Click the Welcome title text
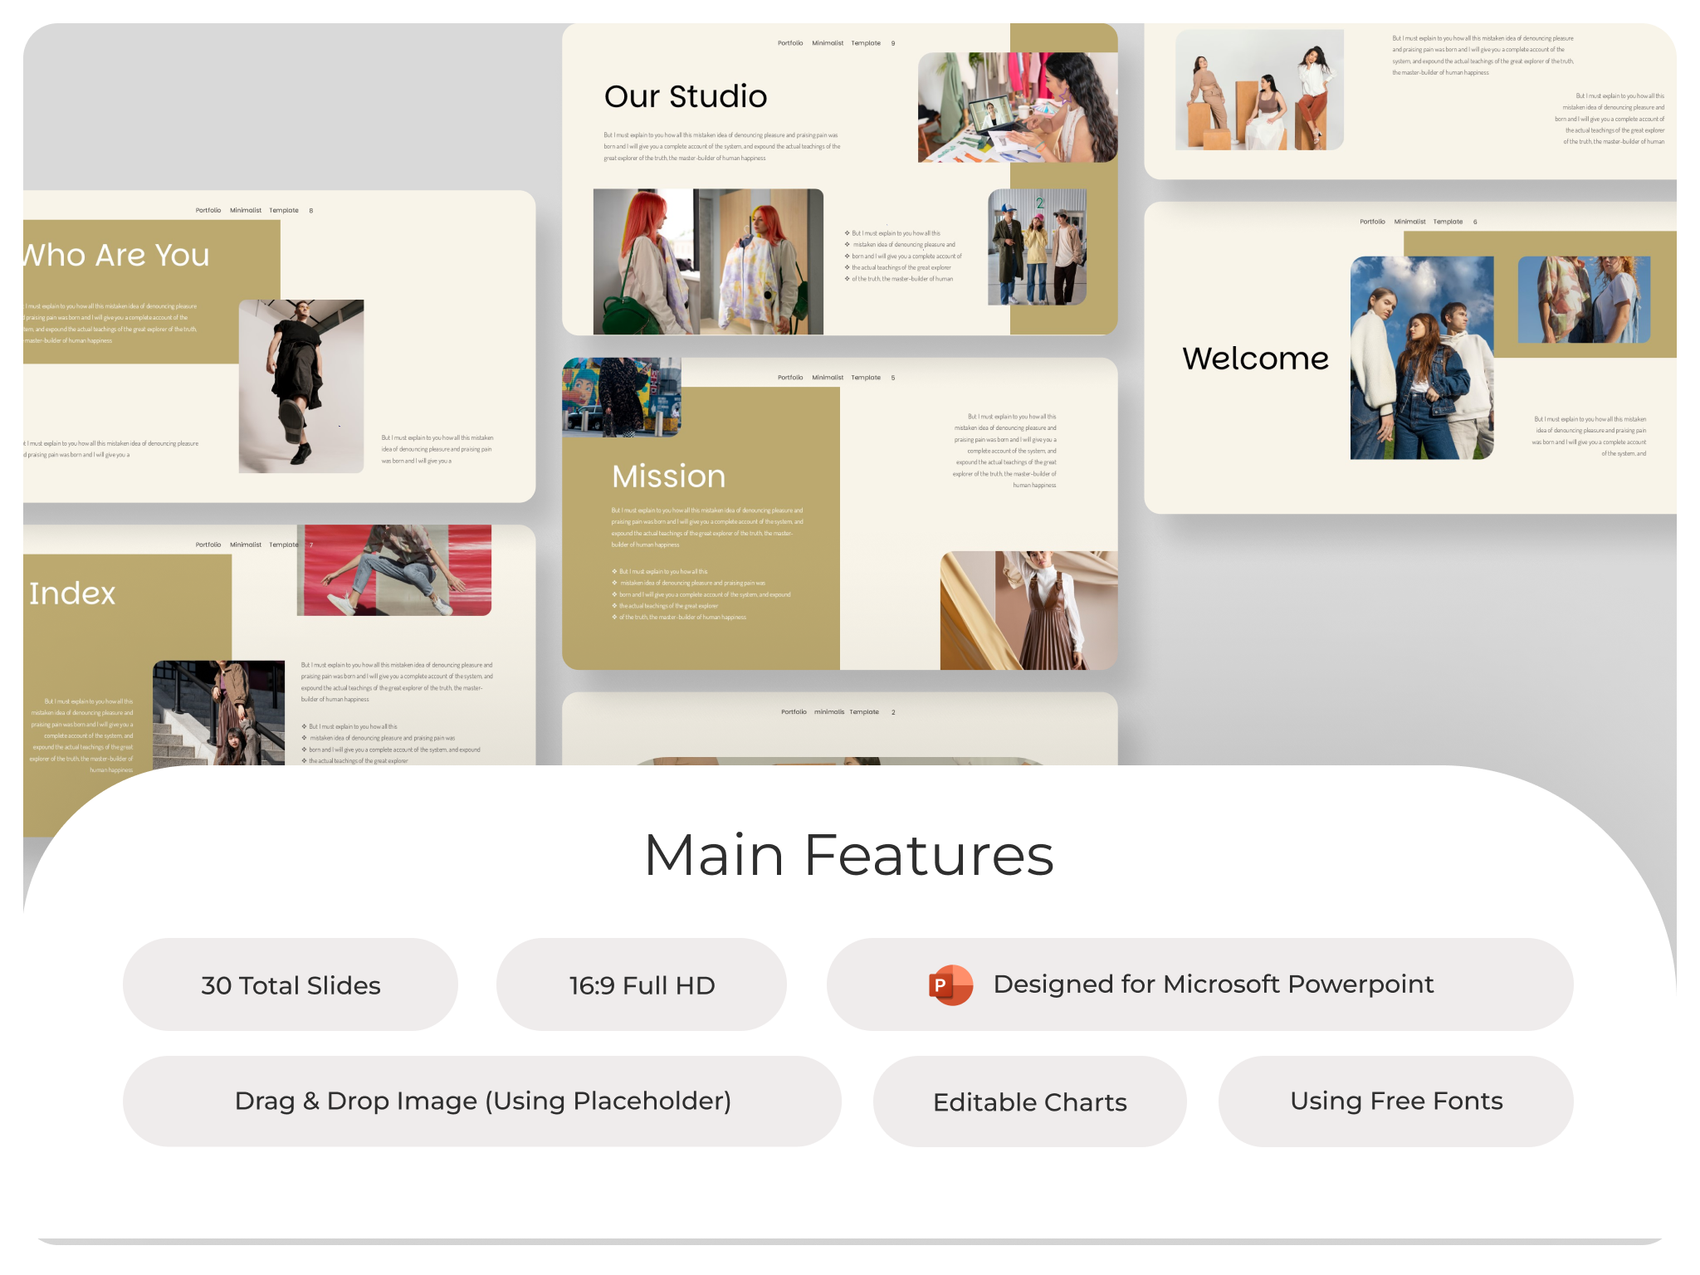The image size is (1700, 1275). tap(1256, 358)
